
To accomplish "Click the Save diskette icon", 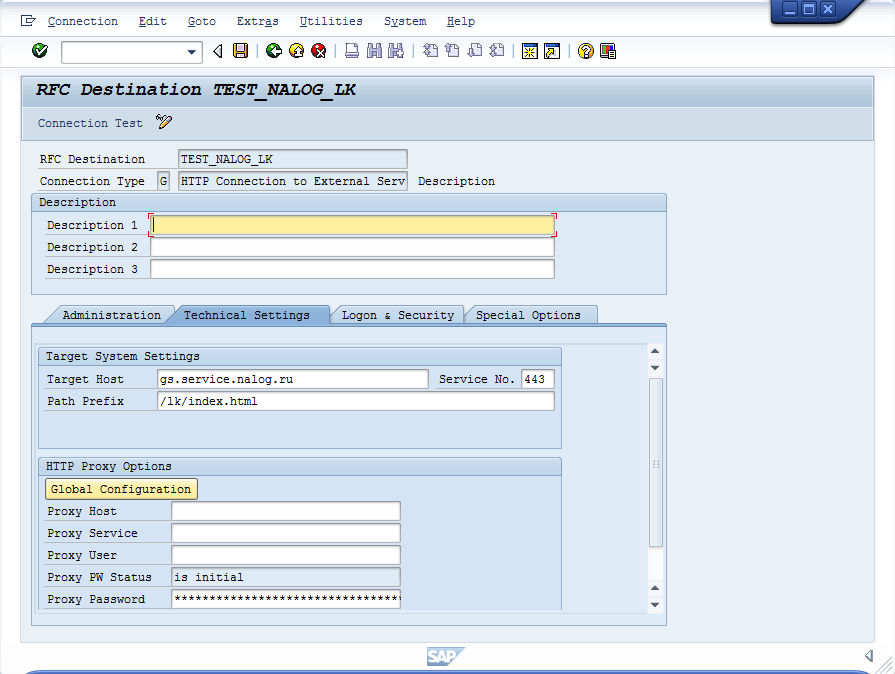I will (x=241, y=51).
